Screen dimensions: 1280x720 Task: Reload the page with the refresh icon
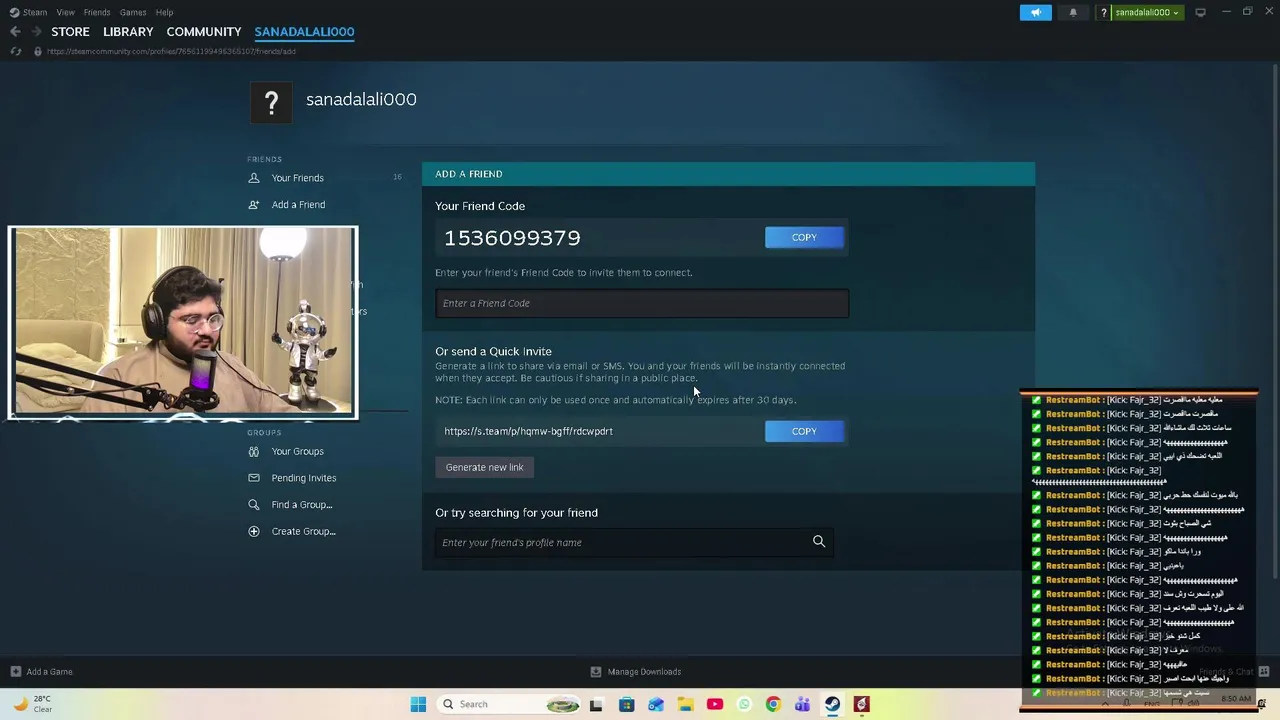[x=15, y=51]
